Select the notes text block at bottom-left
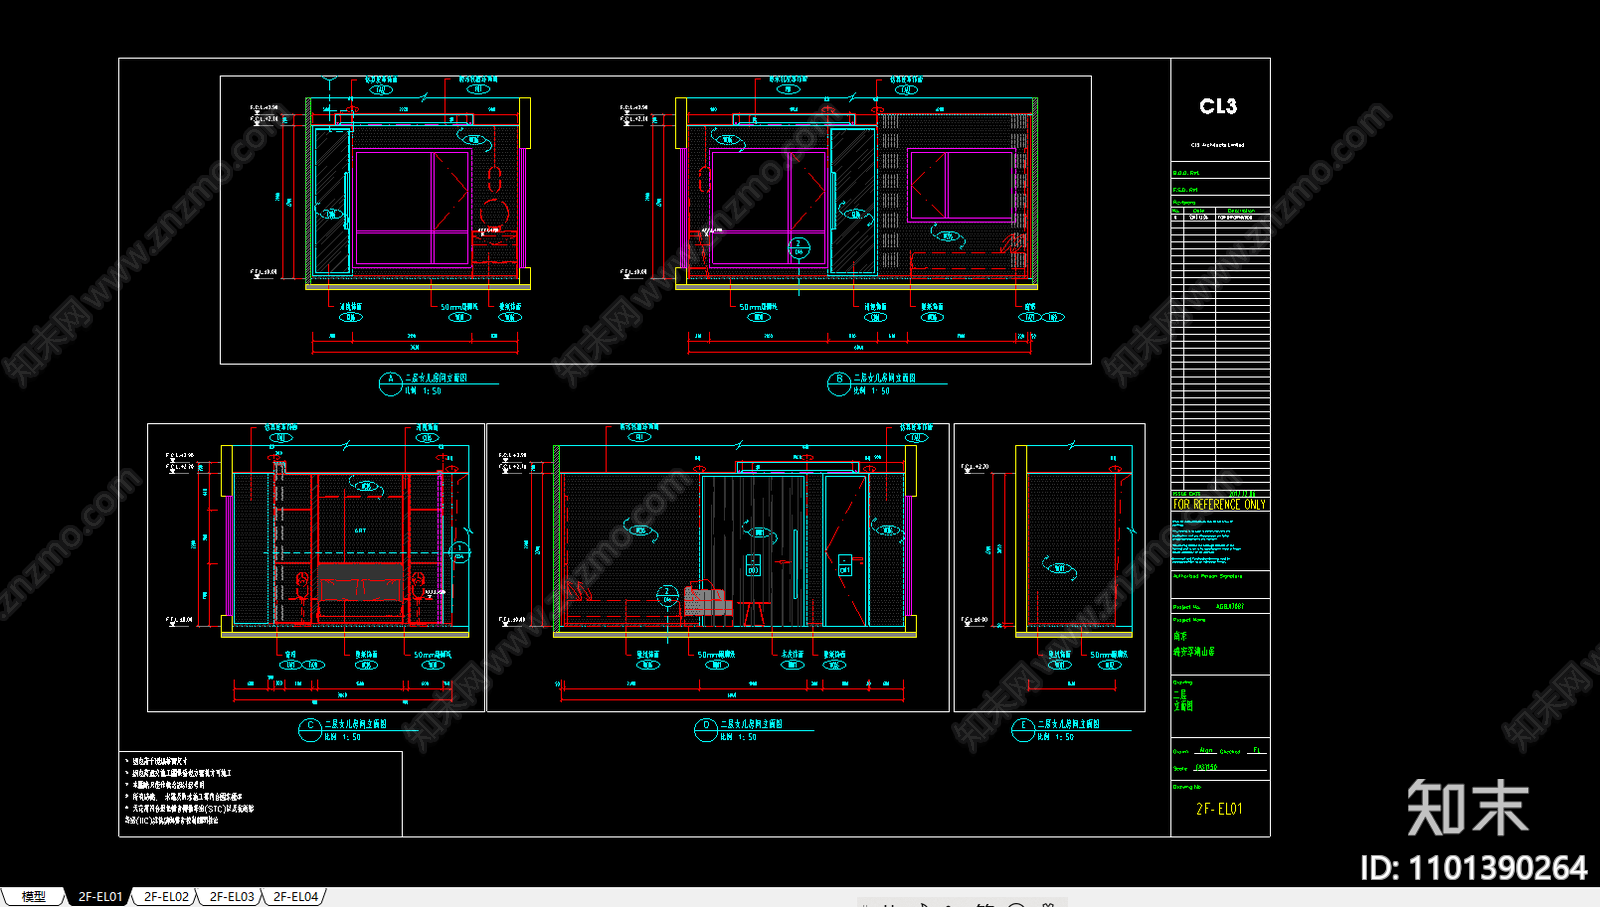This screenshot has height=907, width=1600. (190, 791)
